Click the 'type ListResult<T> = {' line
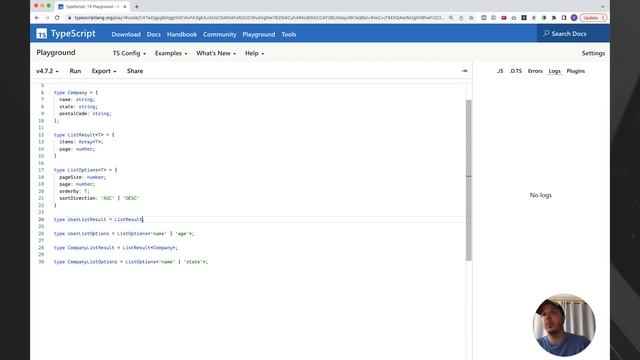This screenshot has width=640, height=360. point(84,135)
